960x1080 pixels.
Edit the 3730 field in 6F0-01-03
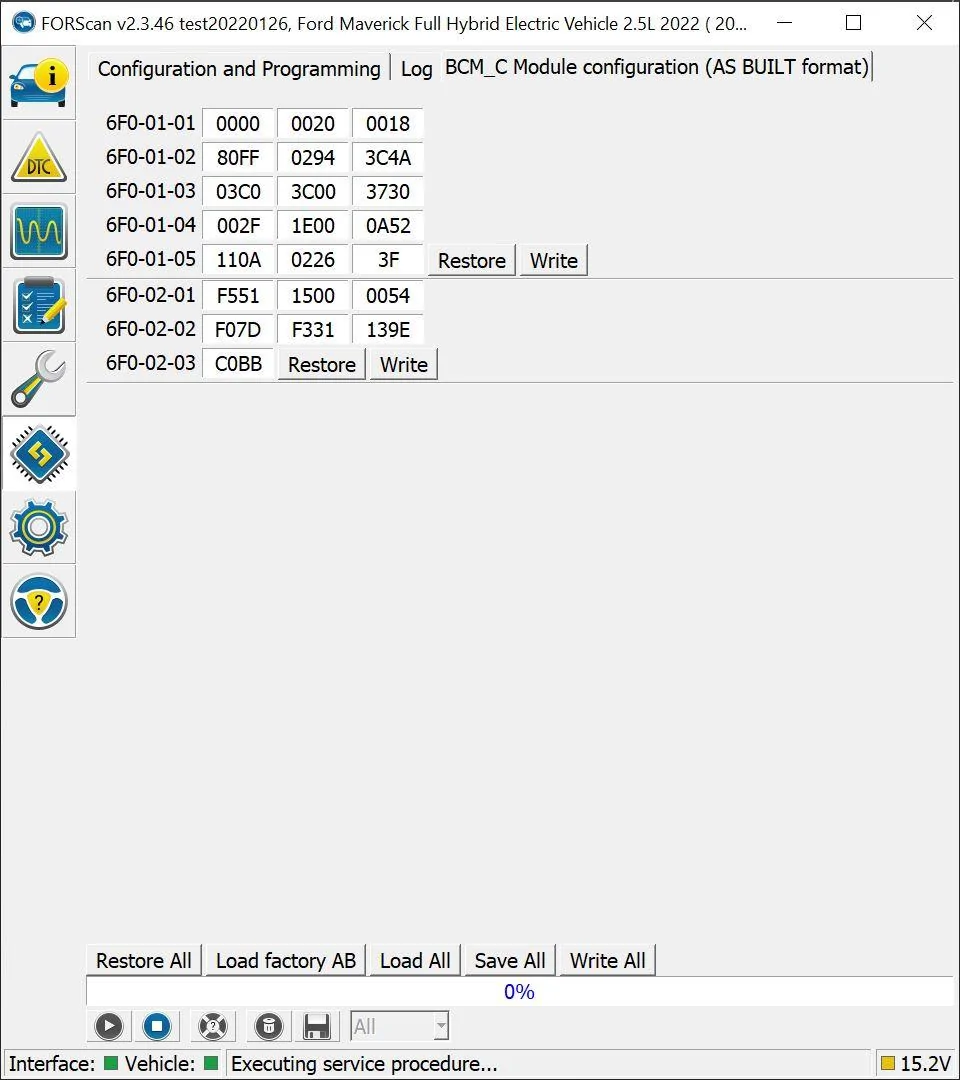coord(388,191)
